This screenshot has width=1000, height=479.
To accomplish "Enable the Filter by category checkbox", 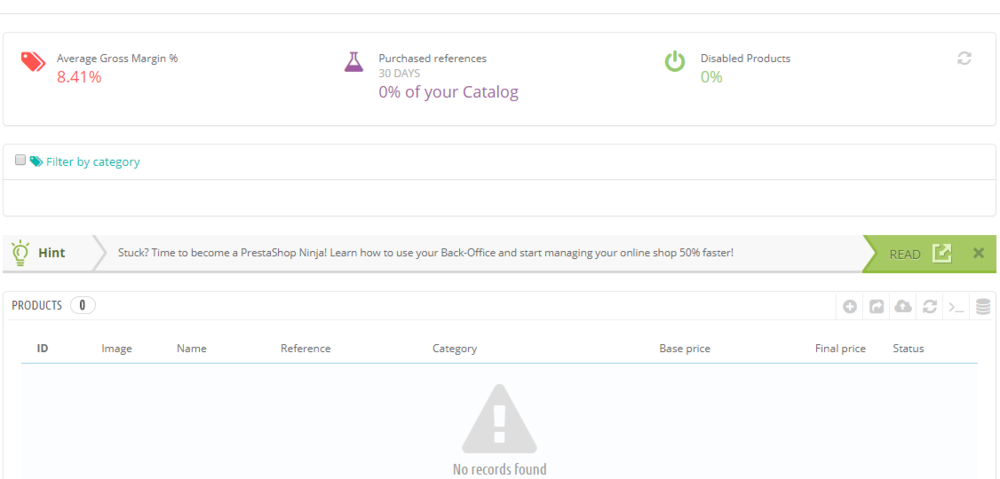I will point(20,160).
